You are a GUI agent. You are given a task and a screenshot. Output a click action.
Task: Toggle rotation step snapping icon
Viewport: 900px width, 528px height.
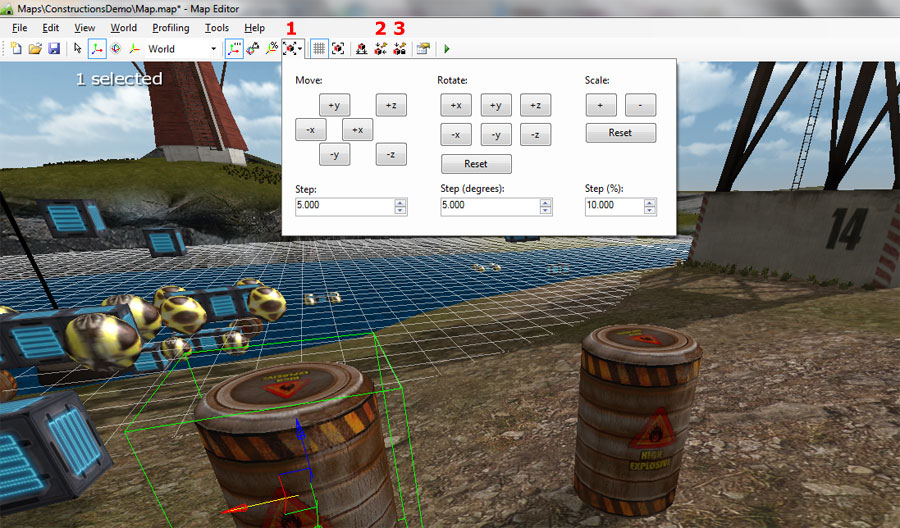tap(253, 49)
